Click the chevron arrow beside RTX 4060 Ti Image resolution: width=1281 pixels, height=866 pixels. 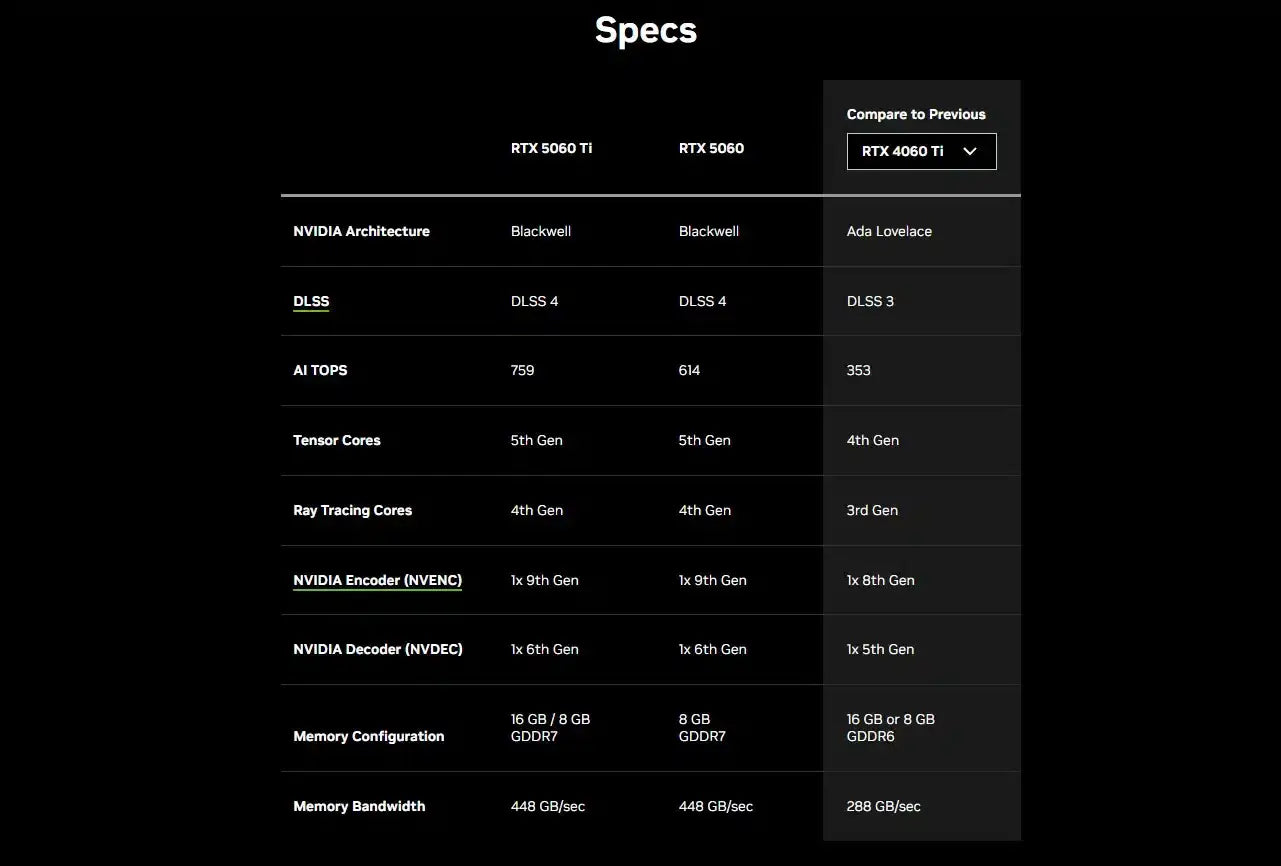tap(969, 152)
